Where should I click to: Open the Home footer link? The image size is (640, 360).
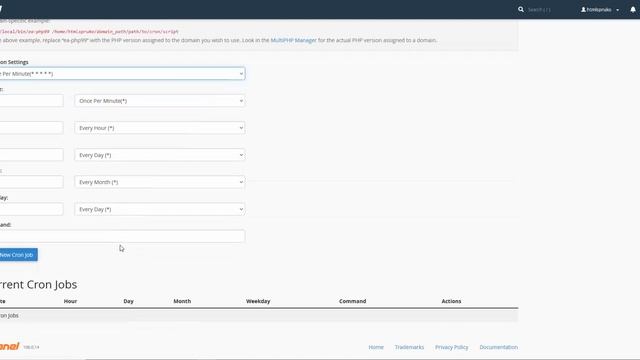[376, 347]
